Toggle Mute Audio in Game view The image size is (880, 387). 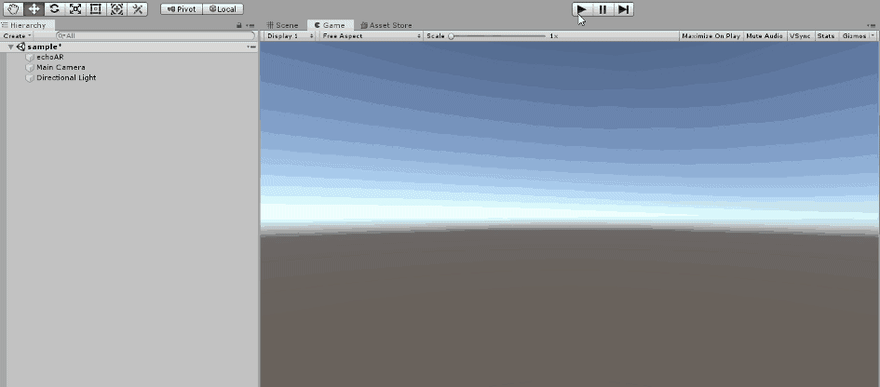coord(764,36)
